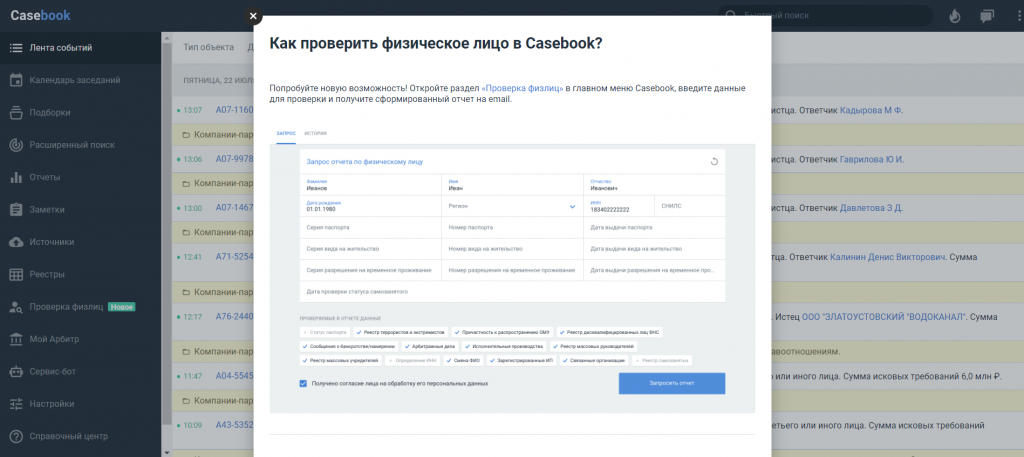Screen dimensions: 1024x457
Task: Open defendant link Гаврилова Ю И.
Action: 872,159
